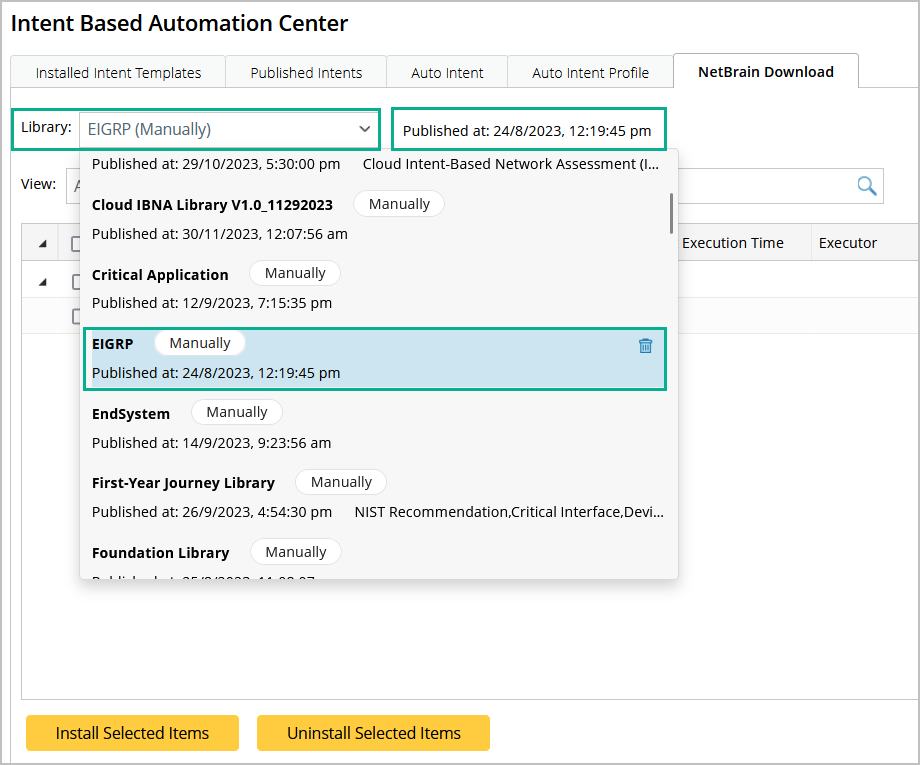
Task: Click the dropdown list's vertical scrollbar thumb
Action: point(671,212)
